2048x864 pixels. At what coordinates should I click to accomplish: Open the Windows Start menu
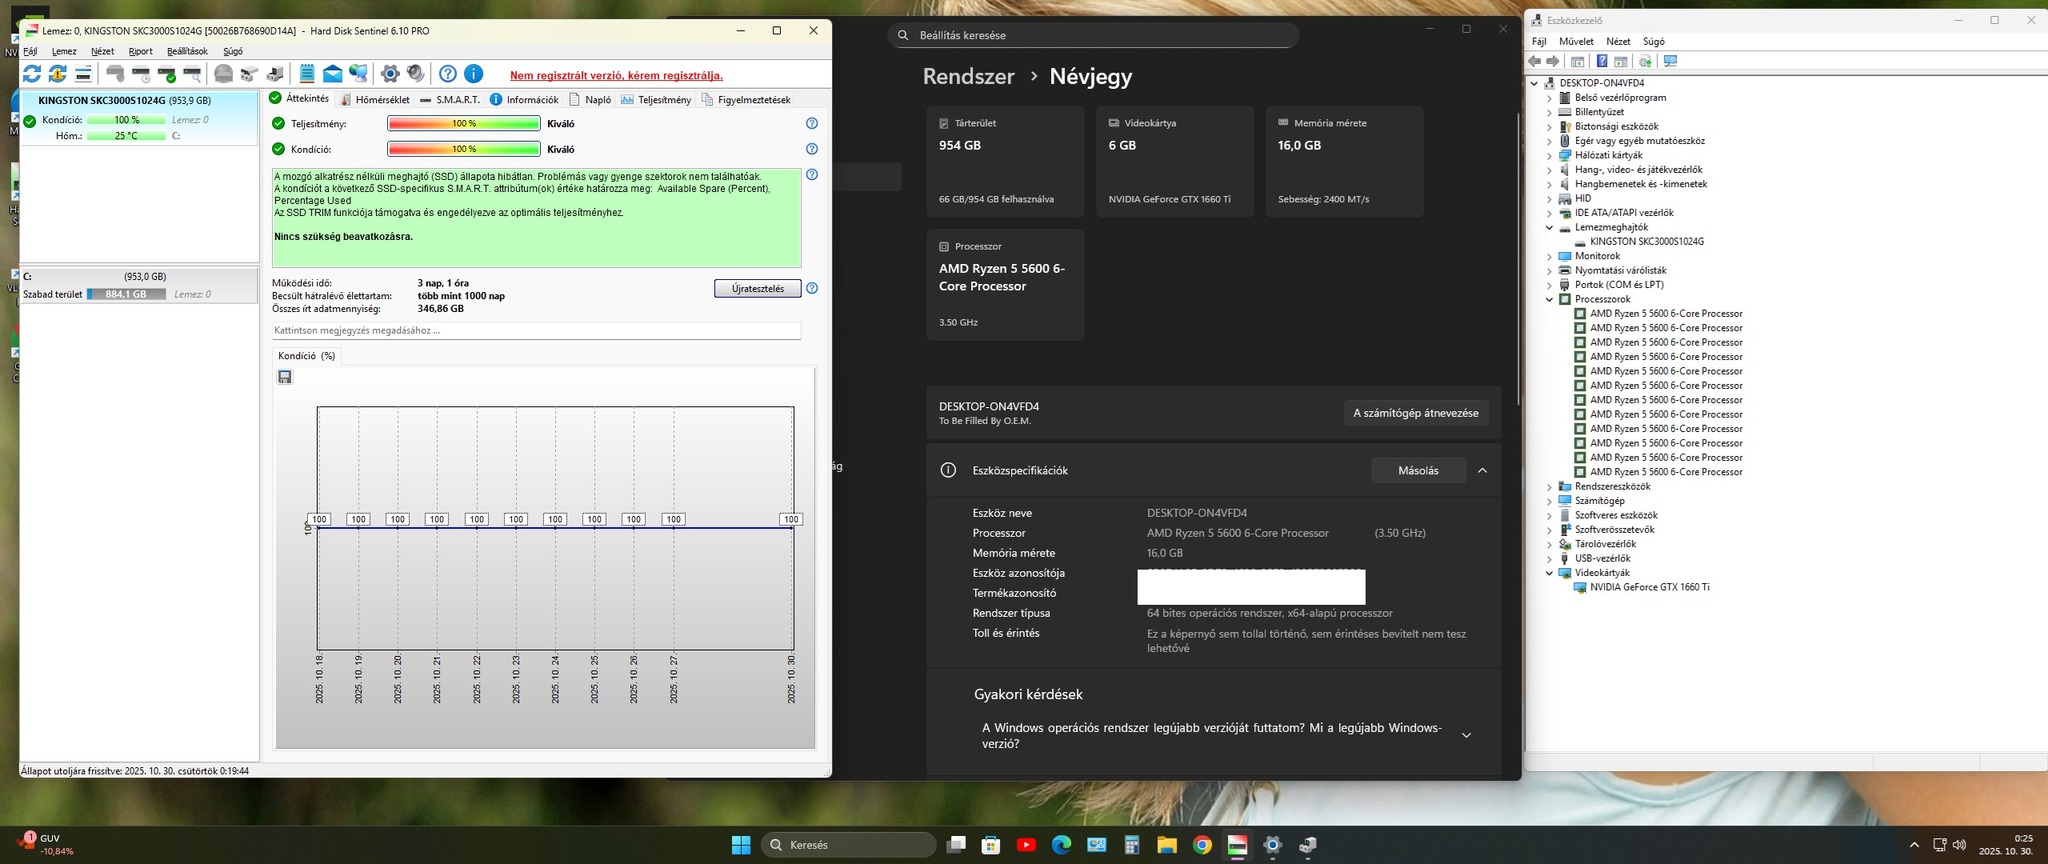click(741, 845)
